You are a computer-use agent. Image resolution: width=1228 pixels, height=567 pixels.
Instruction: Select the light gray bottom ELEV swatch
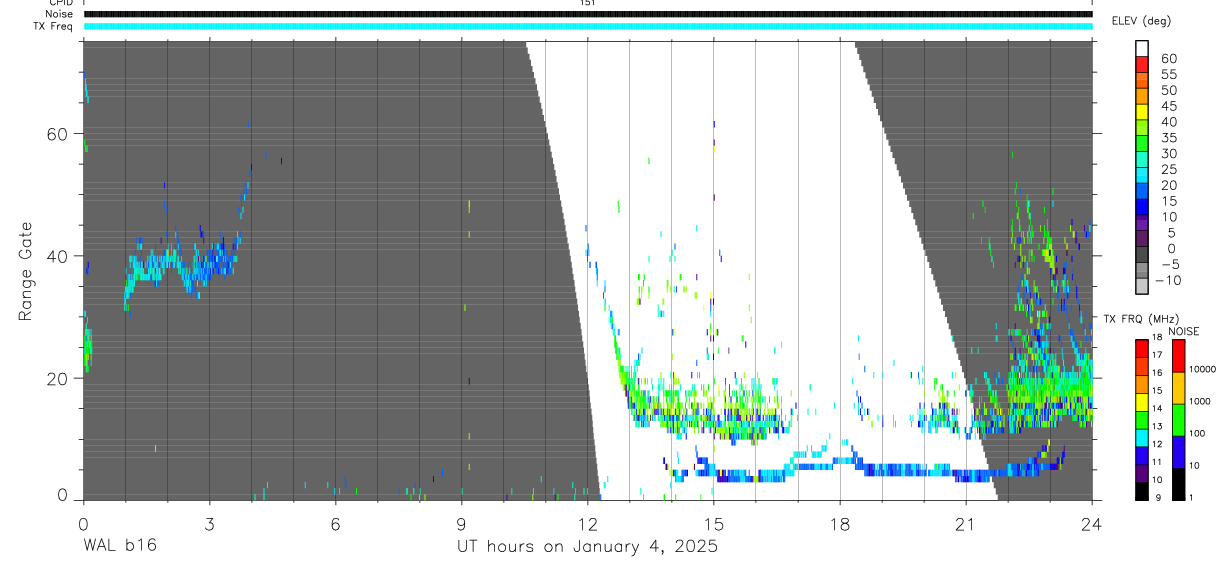point(1142,285)
